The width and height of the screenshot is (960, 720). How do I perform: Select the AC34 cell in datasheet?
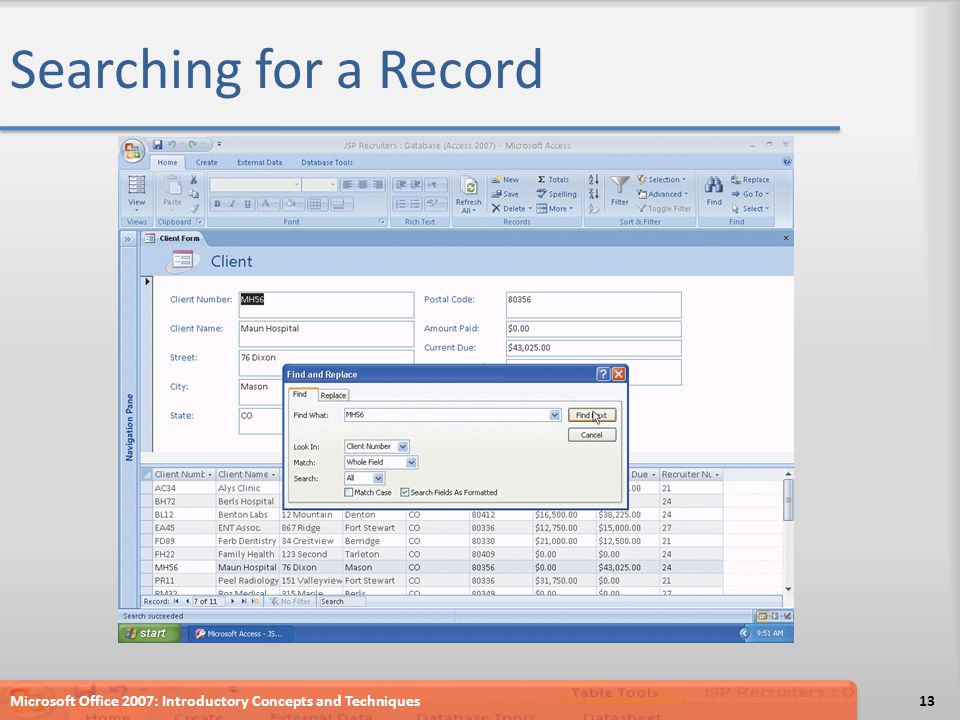click(x=183, y=488)
